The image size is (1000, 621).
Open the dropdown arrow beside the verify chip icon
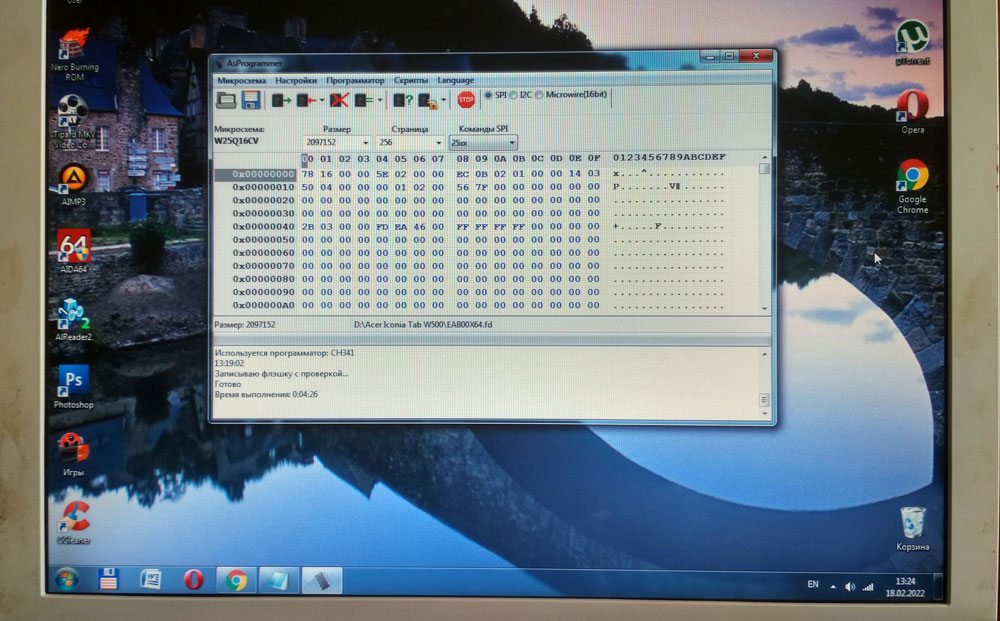click(x=379, y=101)
